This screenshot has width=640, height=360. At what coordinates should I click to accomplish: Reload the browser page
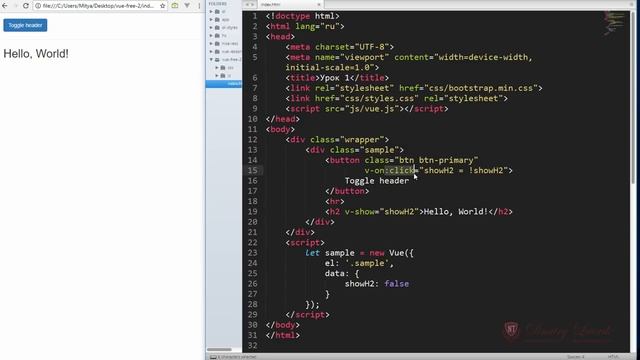click(25, 6)
